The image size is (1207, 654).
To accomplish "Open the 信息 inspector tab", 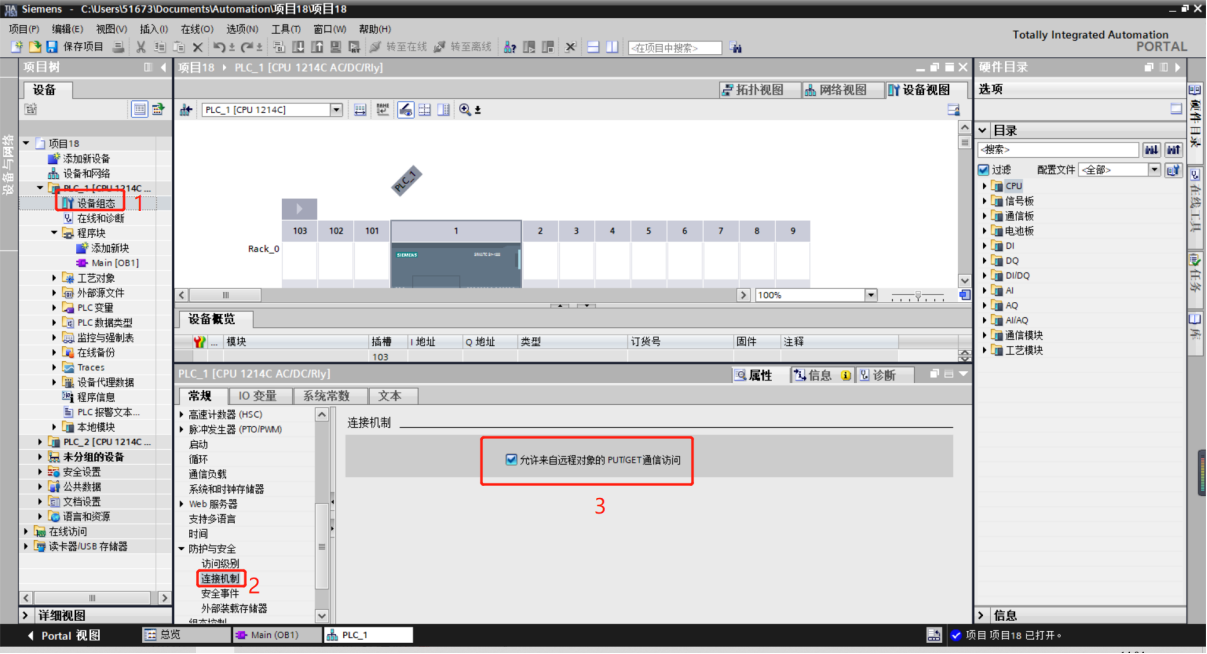I will (821, 375).
